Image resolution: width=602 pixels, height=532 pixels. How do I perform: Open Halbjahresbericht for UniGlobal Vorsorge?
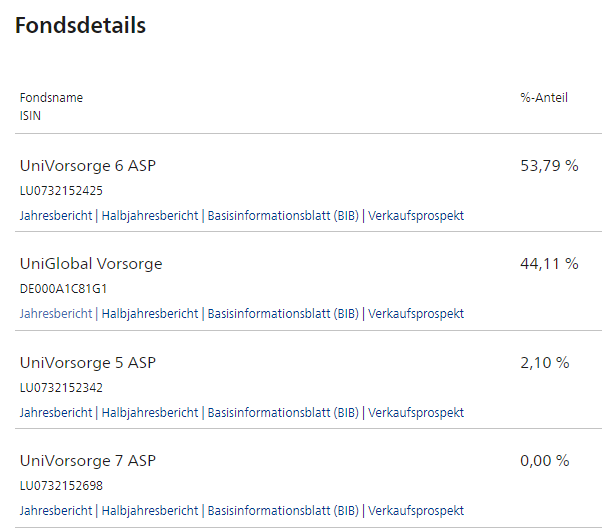(150, 314)
